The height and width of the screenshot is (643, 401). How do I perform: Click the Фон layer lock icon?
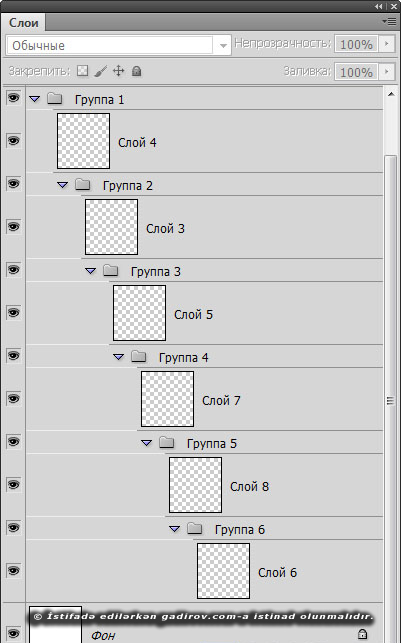(x=362, y=634)
